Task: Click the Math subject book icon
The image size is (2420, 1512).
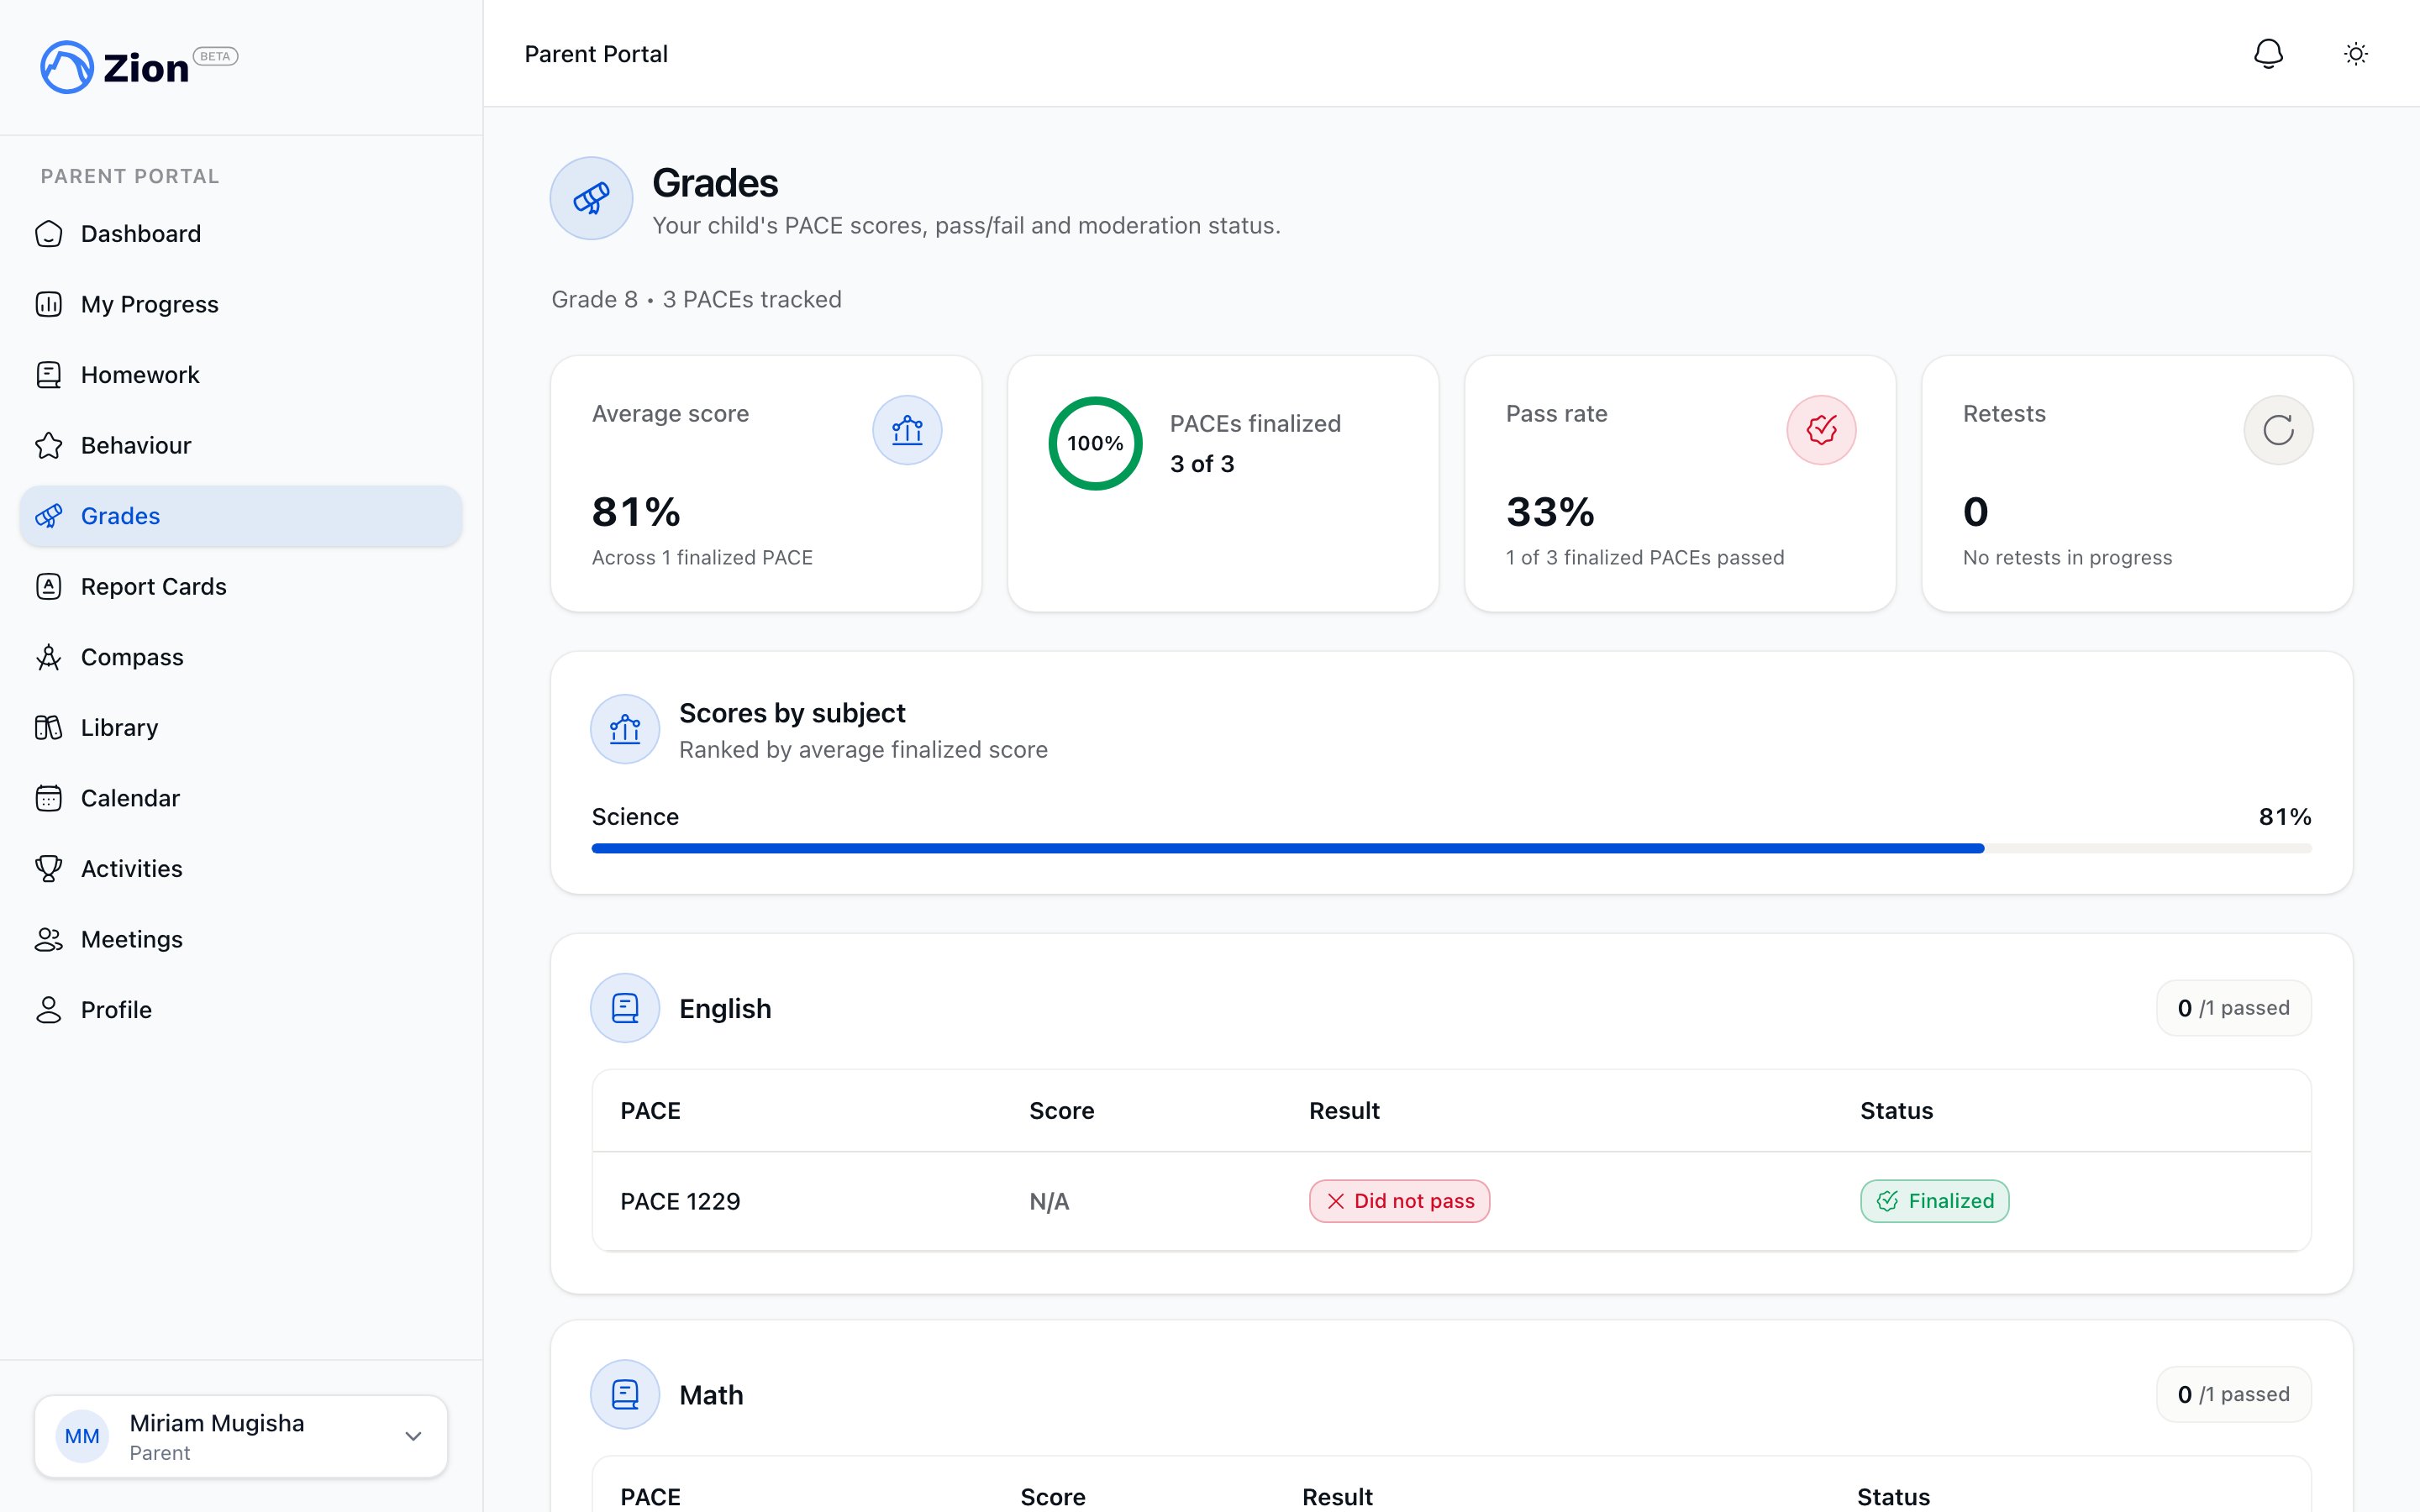Action: (x=625, y=1394)
